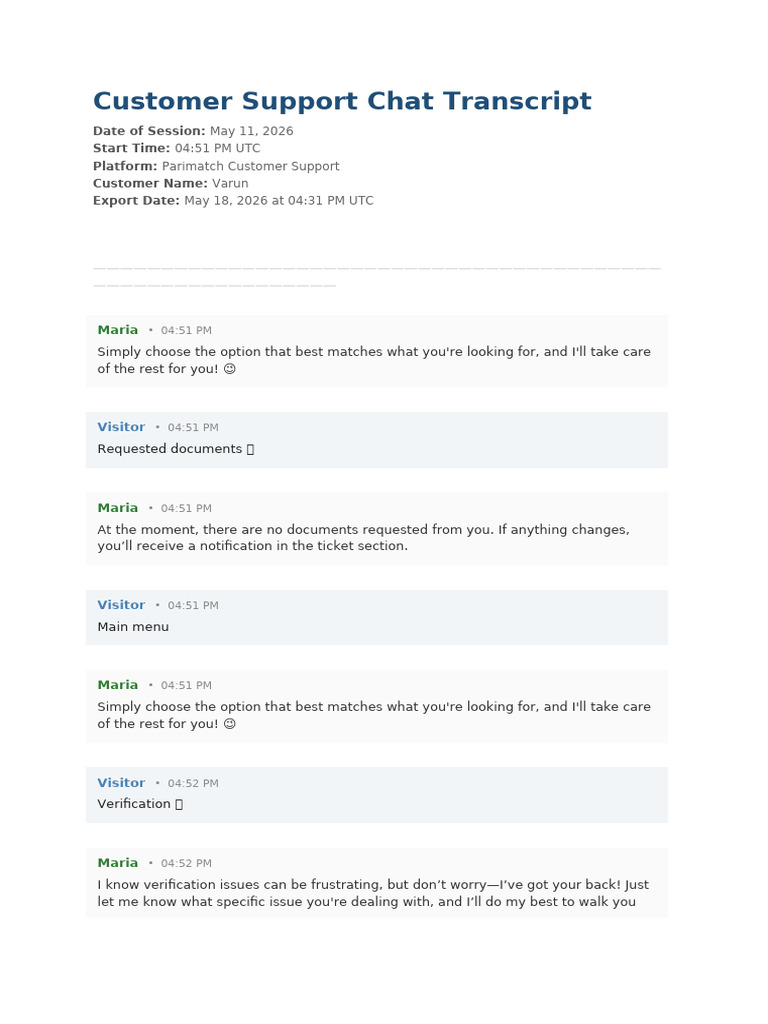
Task: Click the Export Date line
Action: [233, 200]
